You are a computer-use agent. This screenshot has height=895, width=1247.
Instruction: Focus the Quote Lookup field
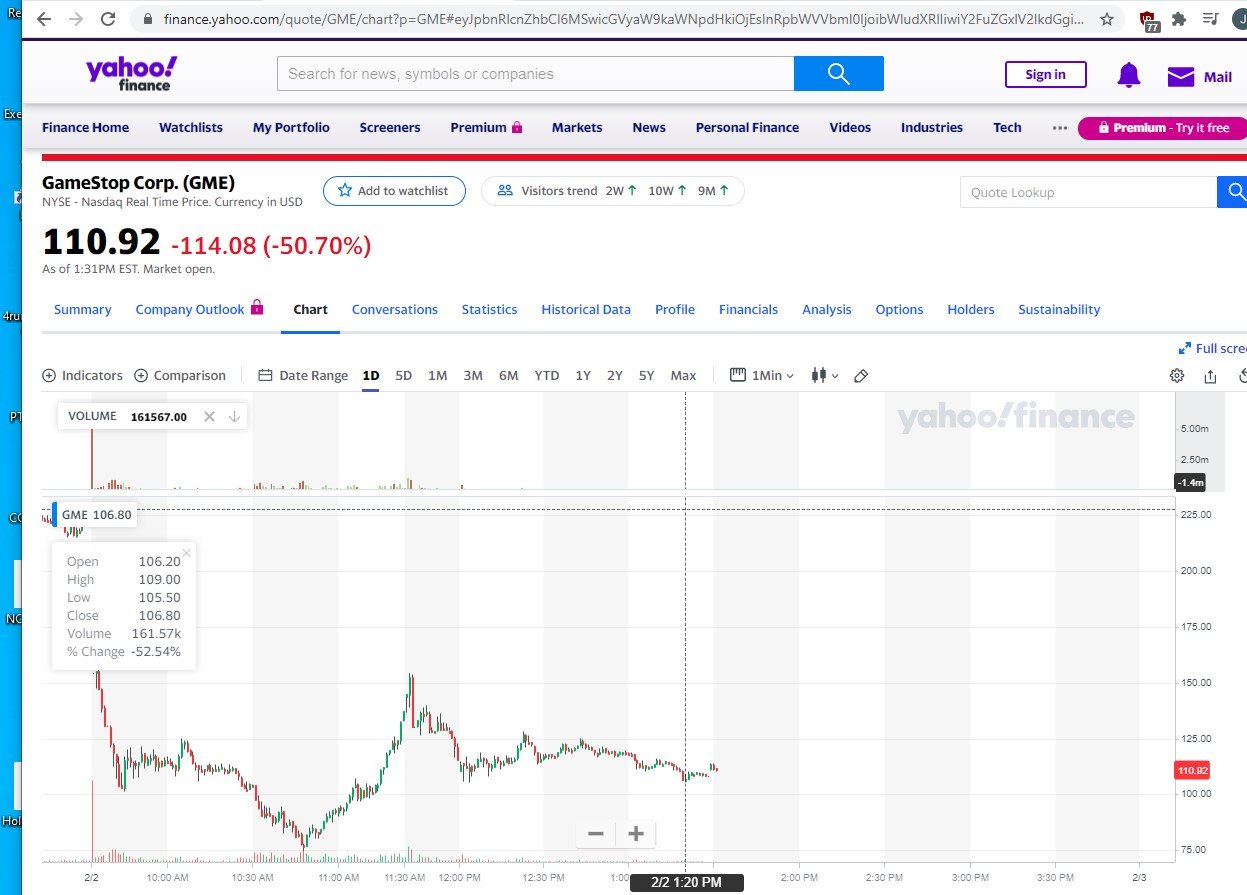pyautogui.click(x=1088, y=192)
